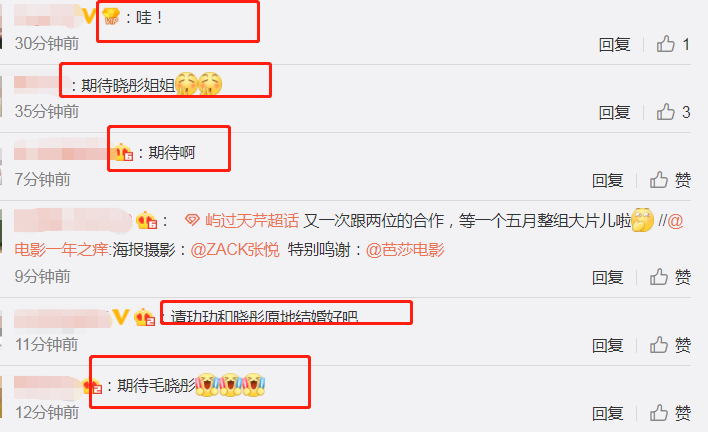Click the yellow V verified badge at 11分钟前
This screenshot has height=432, width=708.
click(x=121, y=317)
